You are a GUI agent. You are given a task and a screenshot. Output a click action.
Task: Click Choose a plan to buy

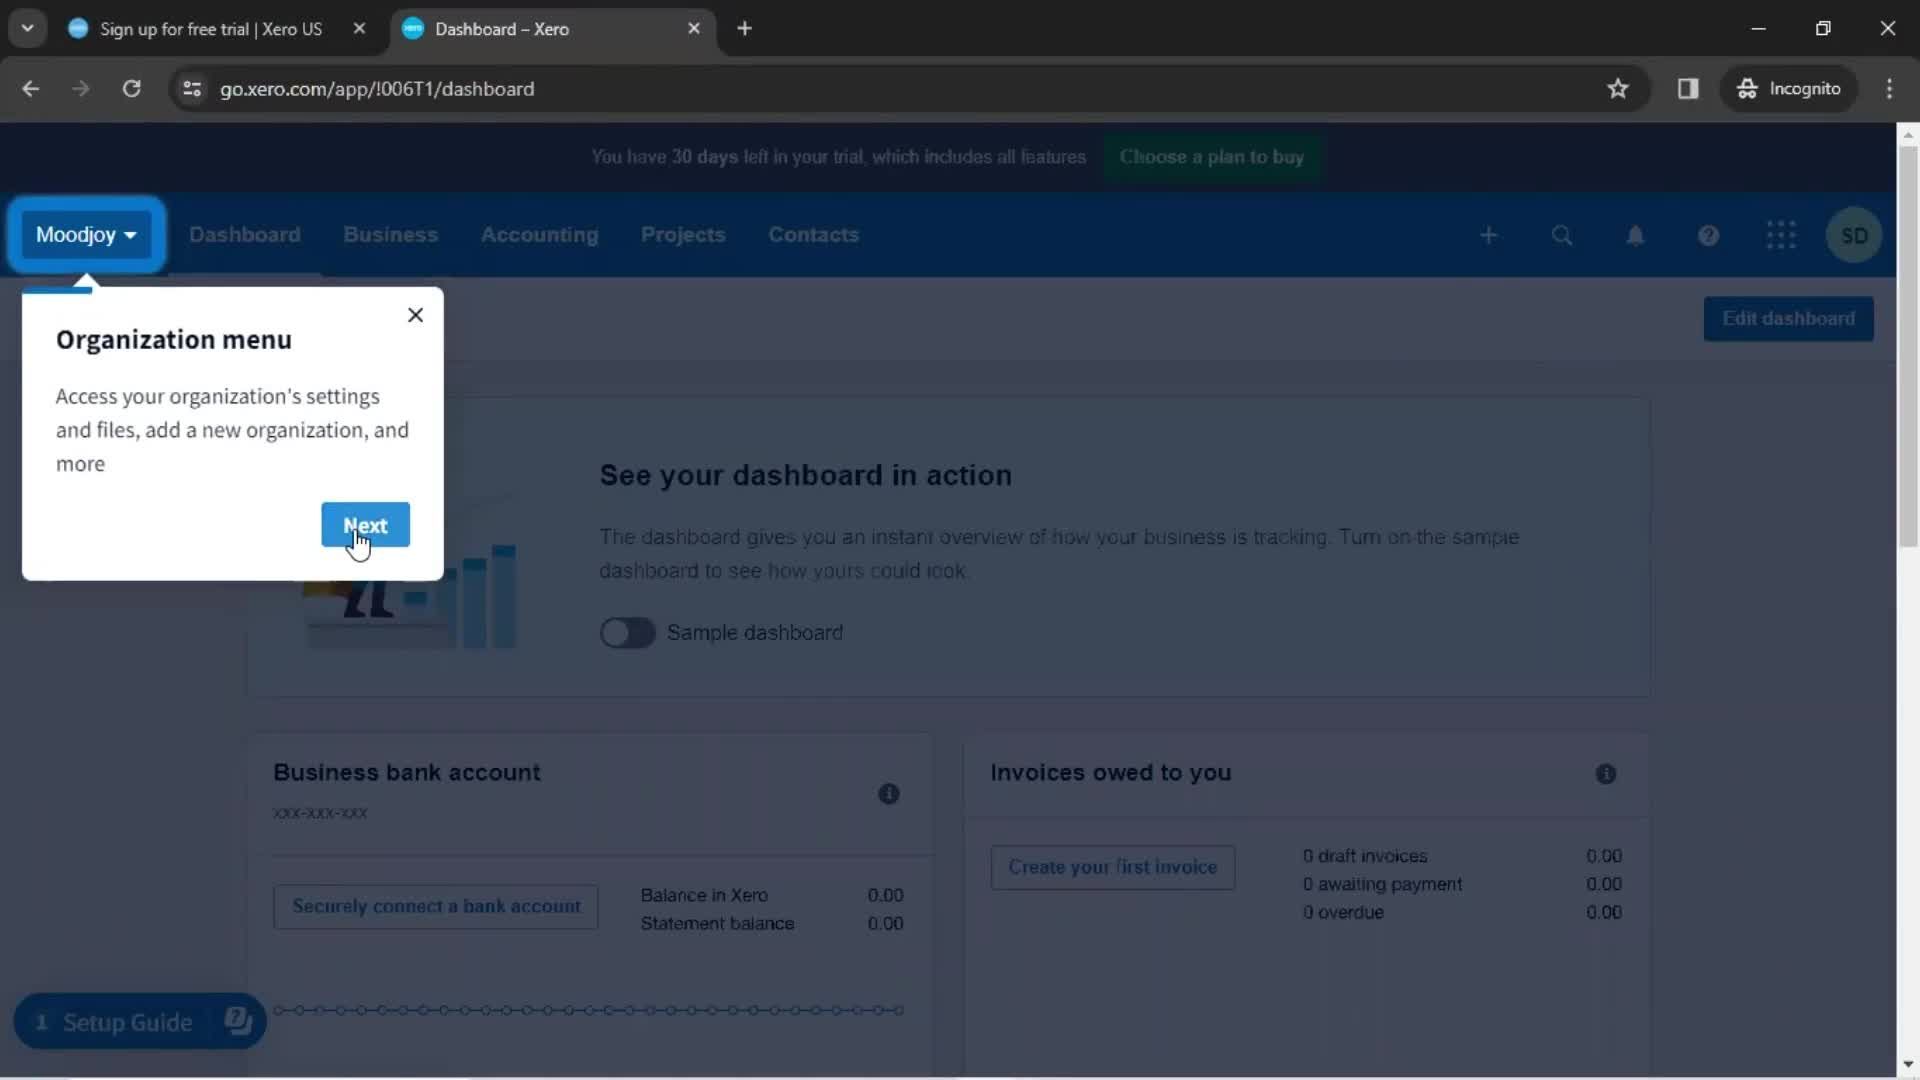click(1211, 157)
